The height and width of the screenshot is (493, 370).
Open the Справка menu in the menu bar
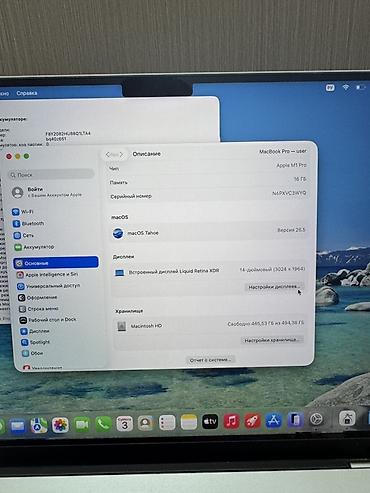click(x=27, y=93)
